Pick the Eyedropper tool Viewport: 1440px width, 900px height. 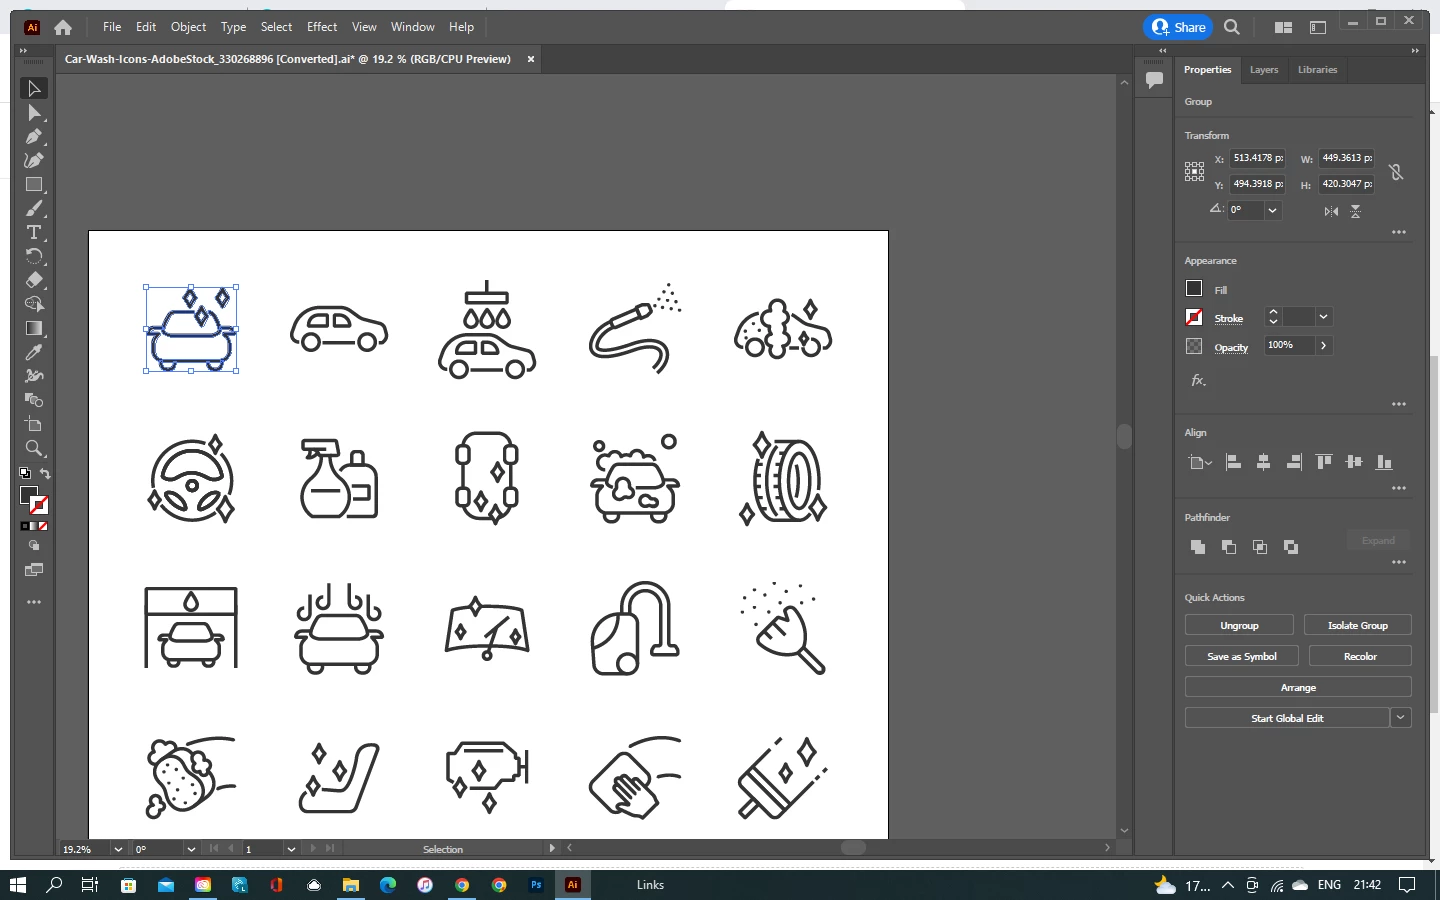coord(34,353)
